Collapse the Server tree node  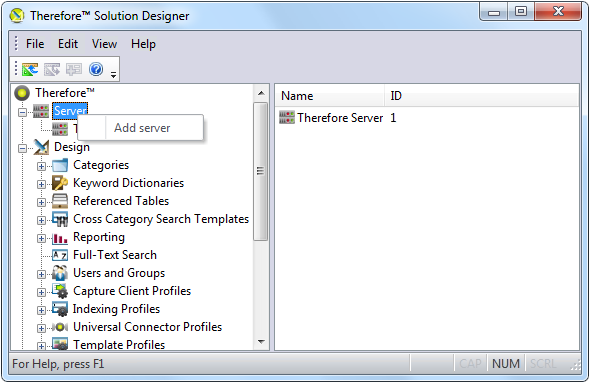coord(23,112)
